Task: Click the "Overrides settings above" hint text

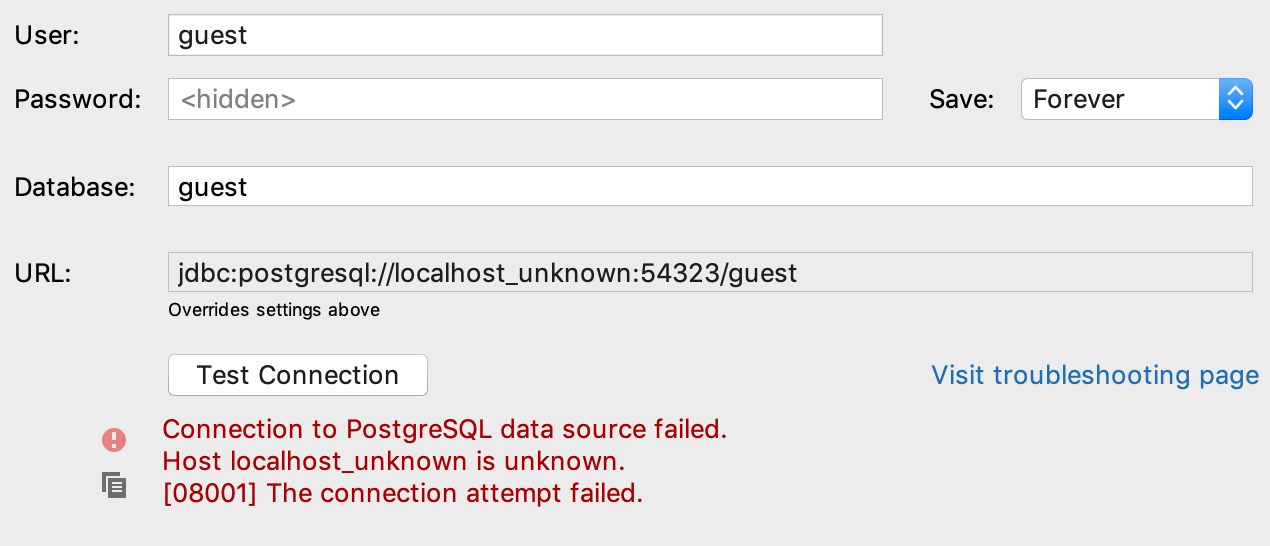Action: pos(274,310)
